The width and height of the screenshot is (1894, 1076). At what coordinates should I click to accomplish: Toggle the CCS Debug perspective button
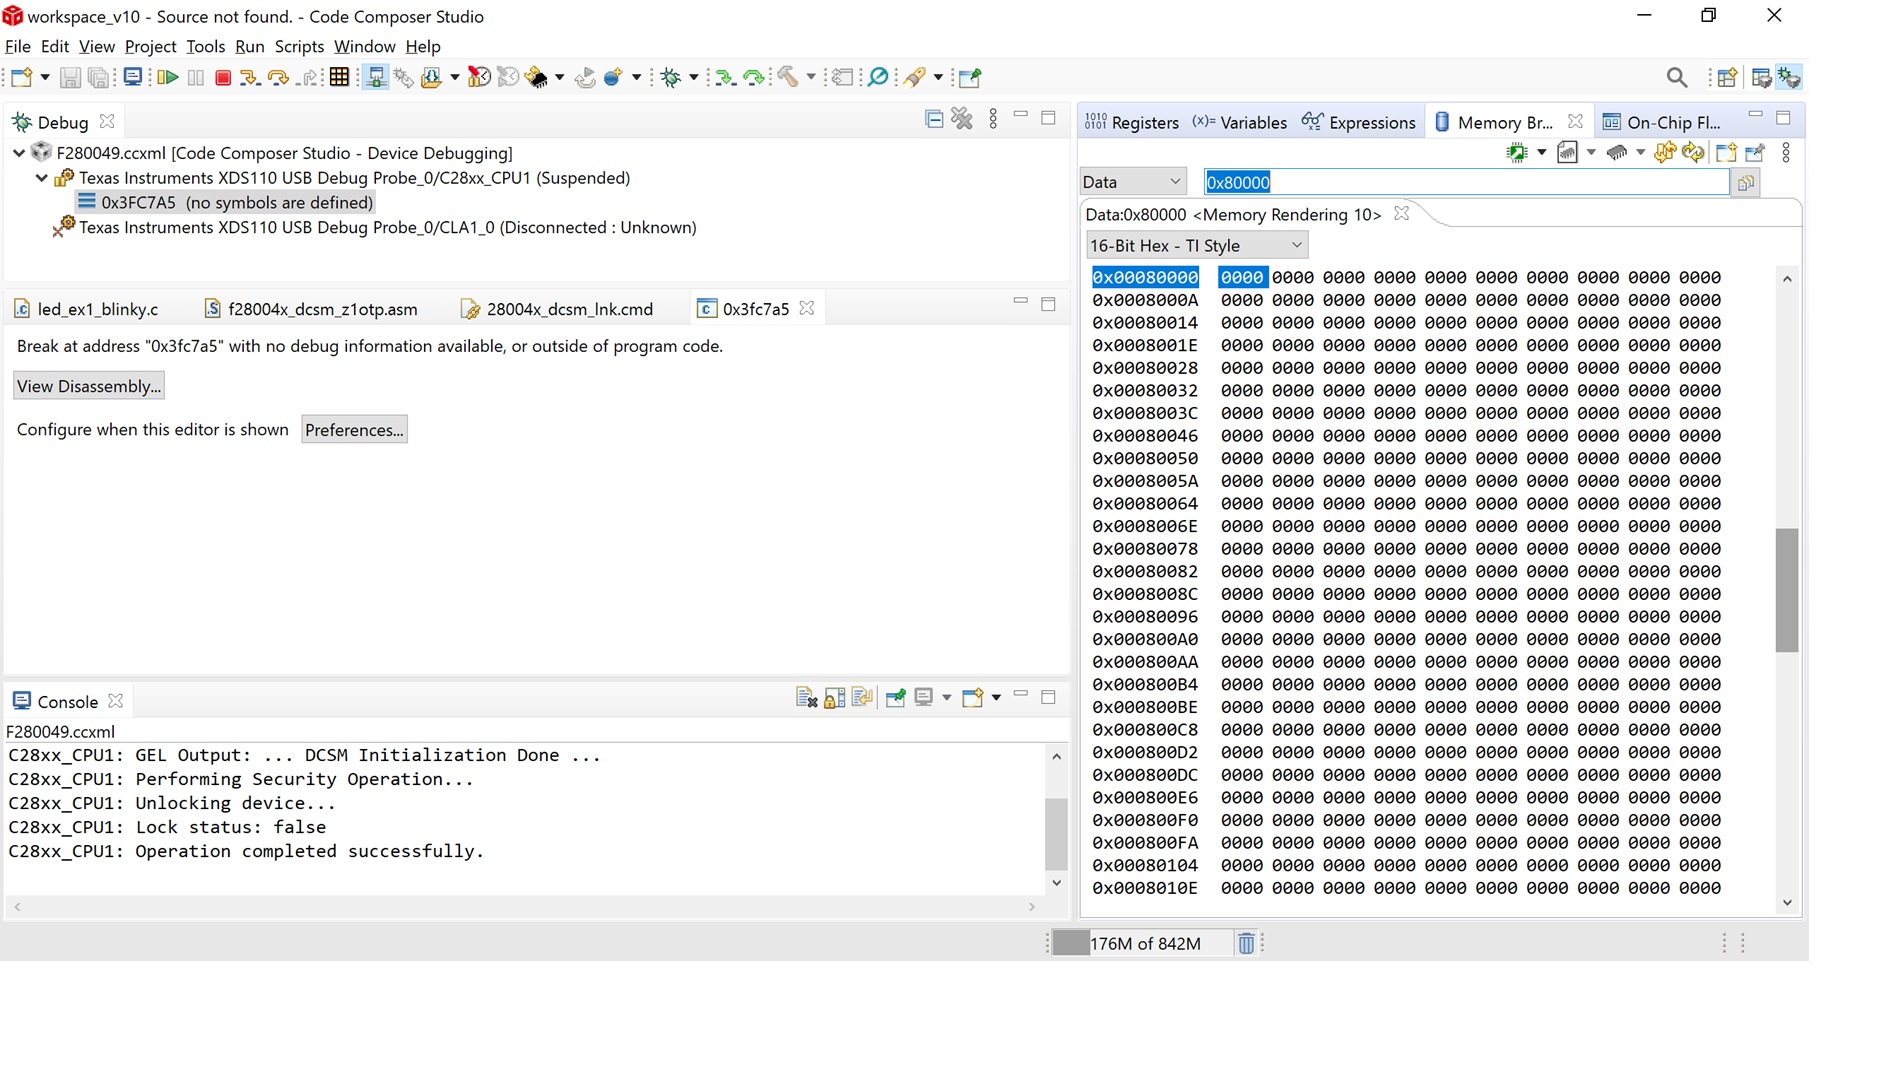[x=1789, y=77]
